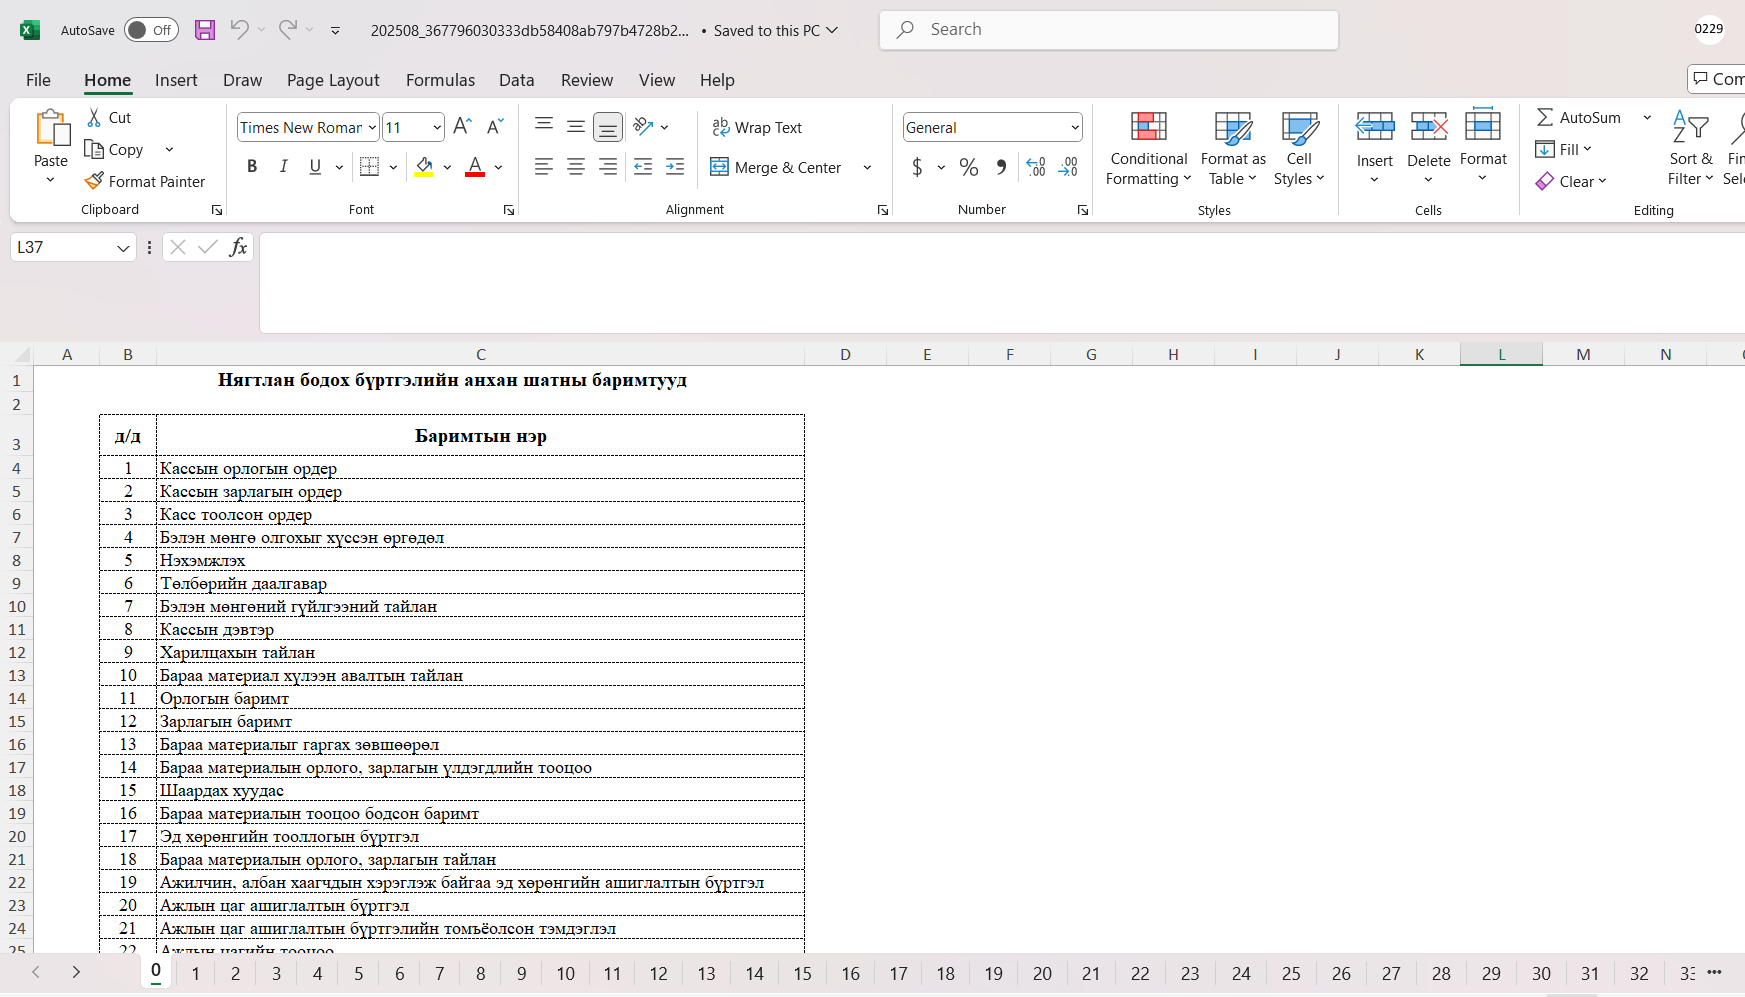Open font color dropdown arrow
Image resolution: width=1745 pixels, height=997 pixels.
coord(498,167)
